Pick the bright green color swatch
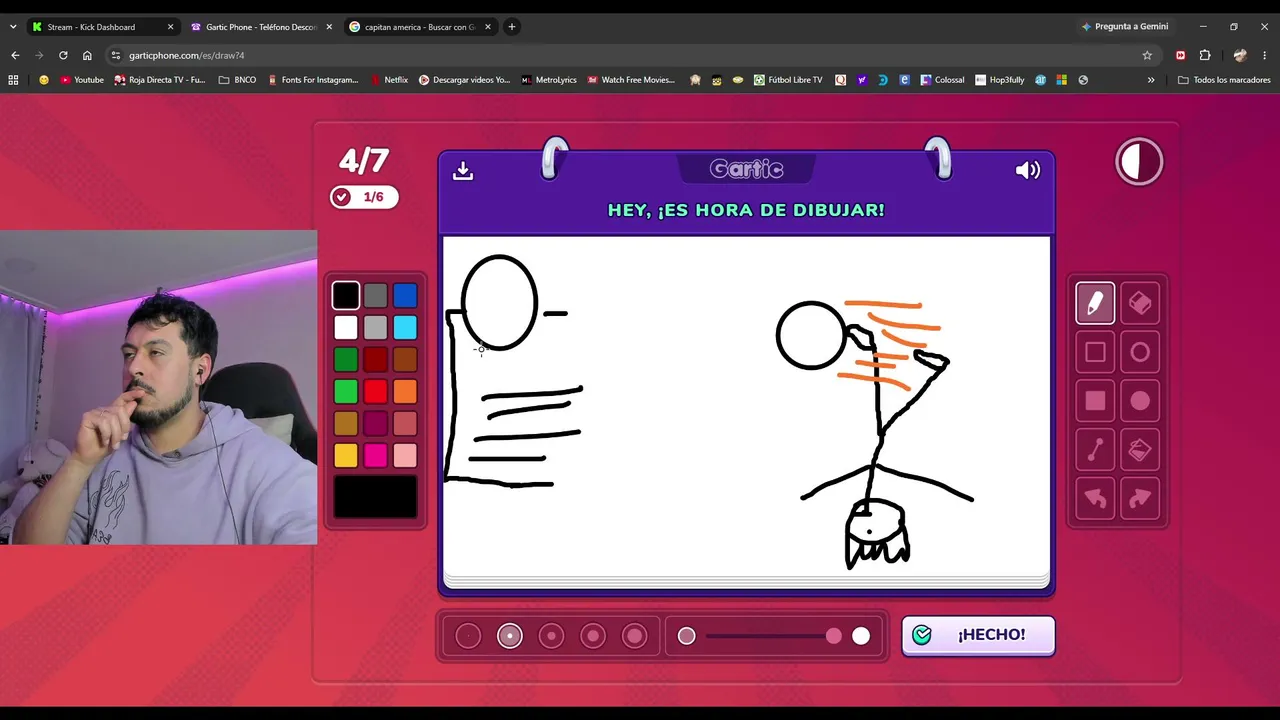Screen dimensions: 1280x720 click(346, 391)
